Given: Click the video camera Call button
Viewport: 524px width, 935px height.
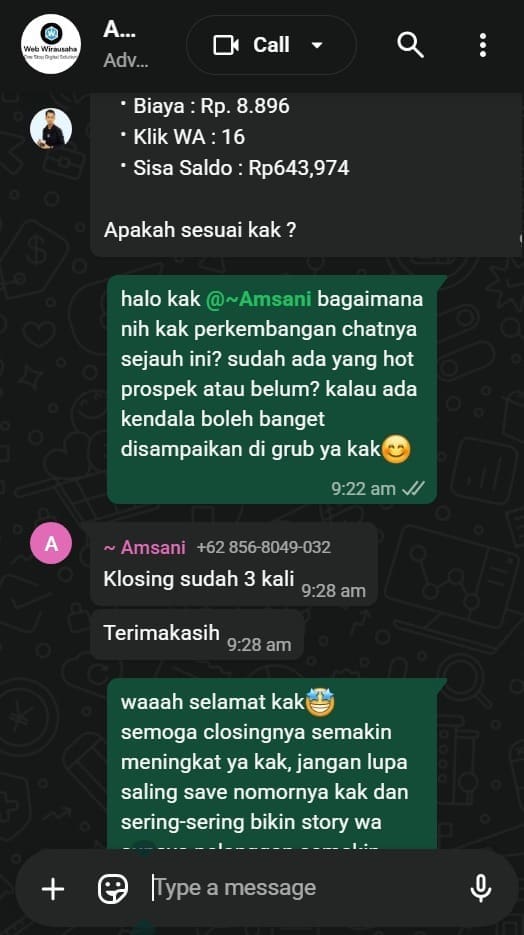Looking at the screenshot, I should point(252,45).
